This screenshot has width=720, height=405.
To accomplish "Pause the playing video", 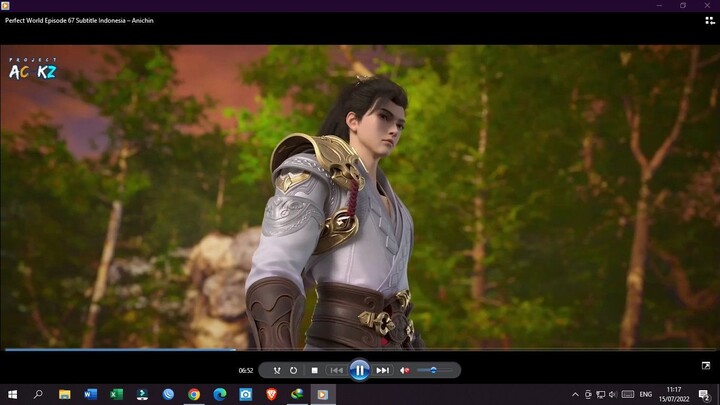I will (x=360, y=370).
